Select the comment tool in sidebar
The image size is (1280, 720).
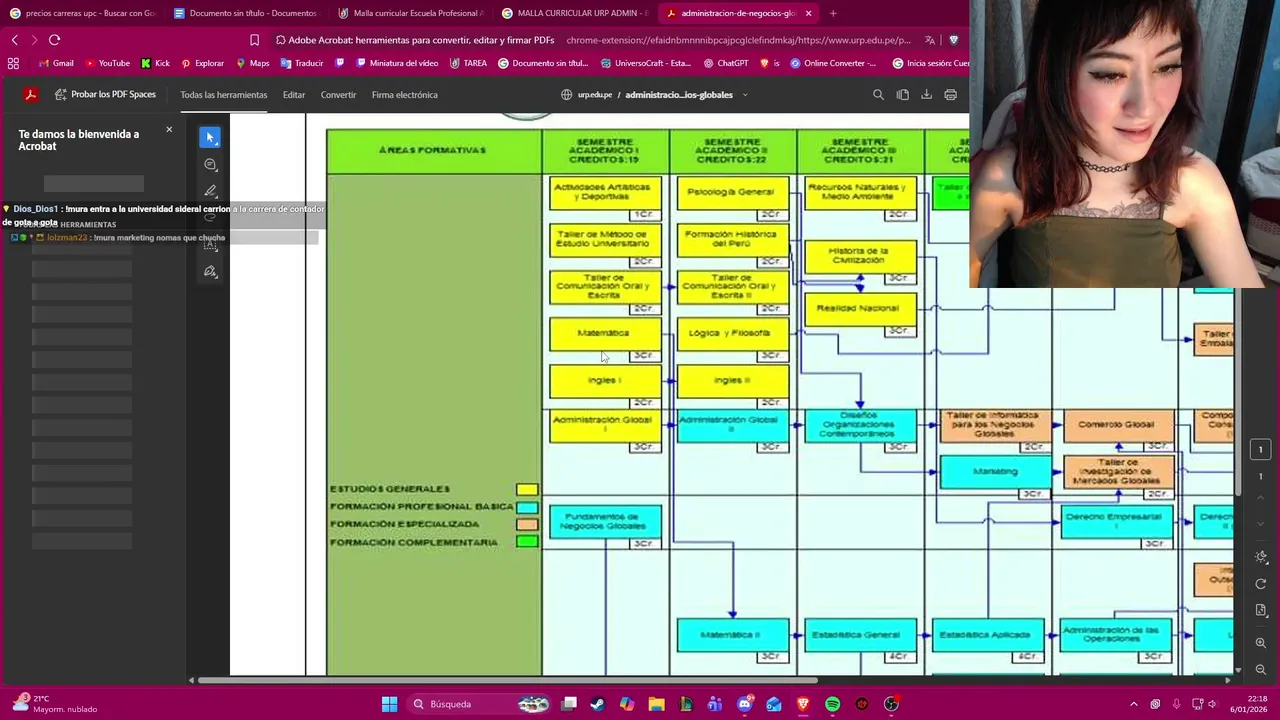click(x=210, y=164)
